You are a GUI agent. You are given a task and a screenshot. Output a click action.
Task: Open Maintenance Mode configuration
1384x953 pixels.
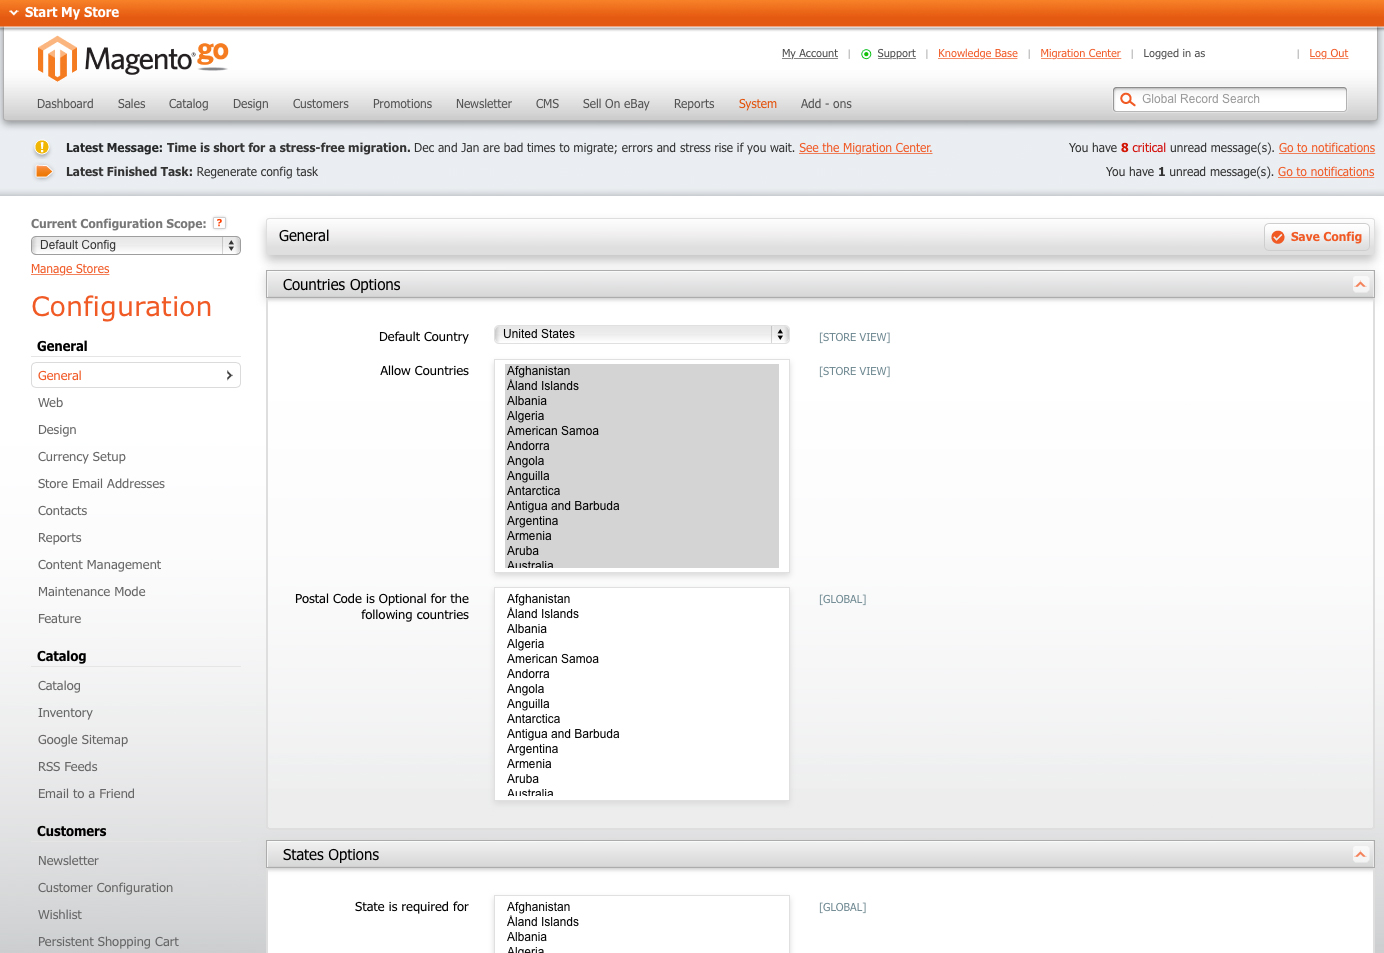[x=92, y=592]
